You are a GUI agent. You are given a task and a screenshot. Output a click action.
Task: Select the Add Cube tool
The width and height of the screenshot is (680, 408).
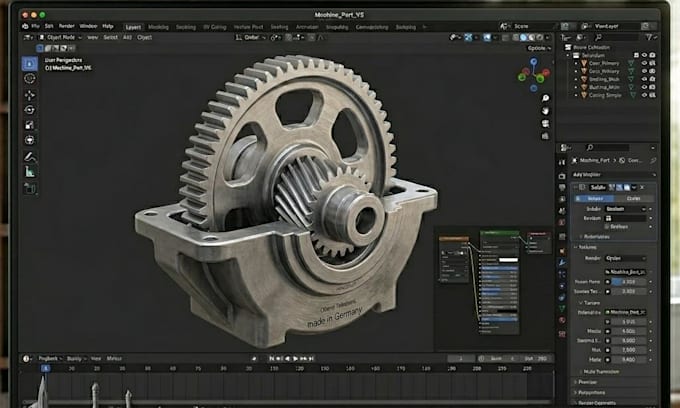pyautogui.click(x=29, y=188)
